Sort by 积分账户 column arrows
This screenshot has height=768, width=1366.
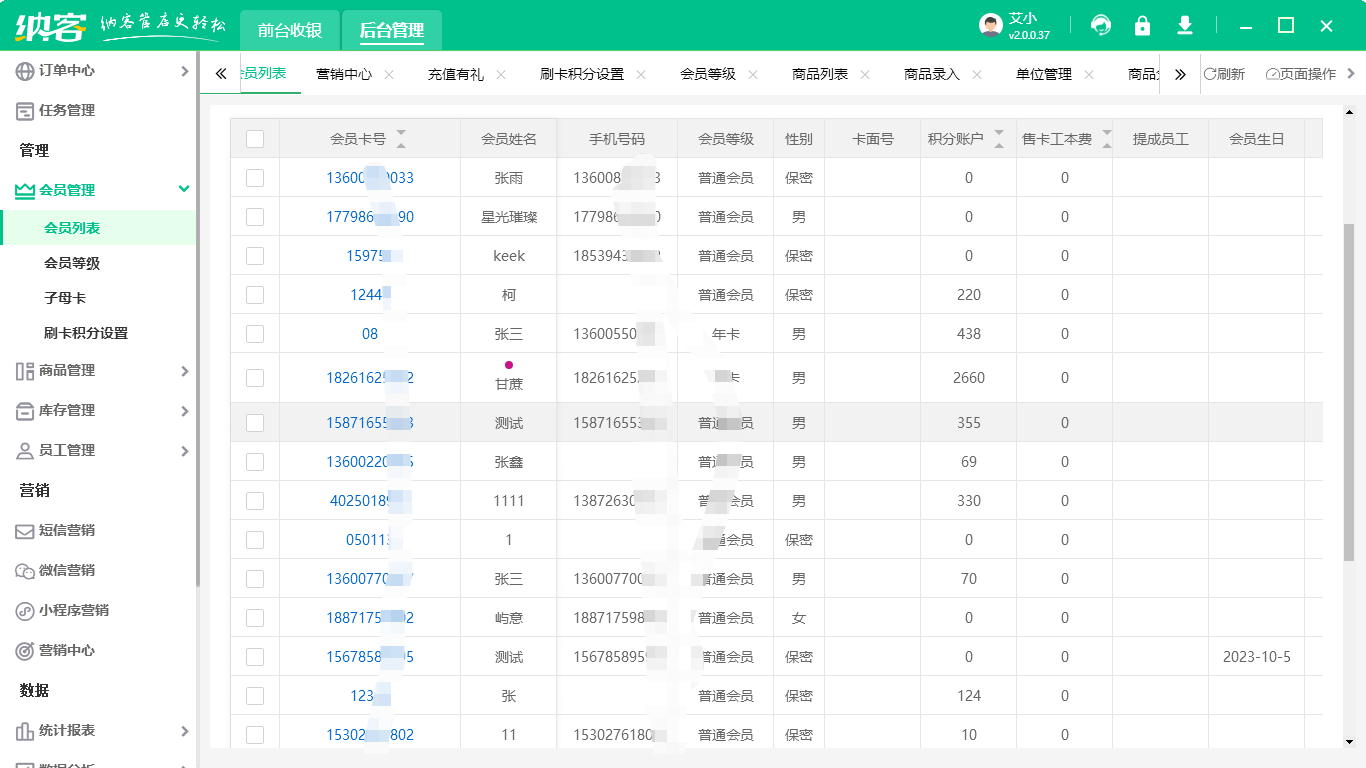tap(999, 139)
